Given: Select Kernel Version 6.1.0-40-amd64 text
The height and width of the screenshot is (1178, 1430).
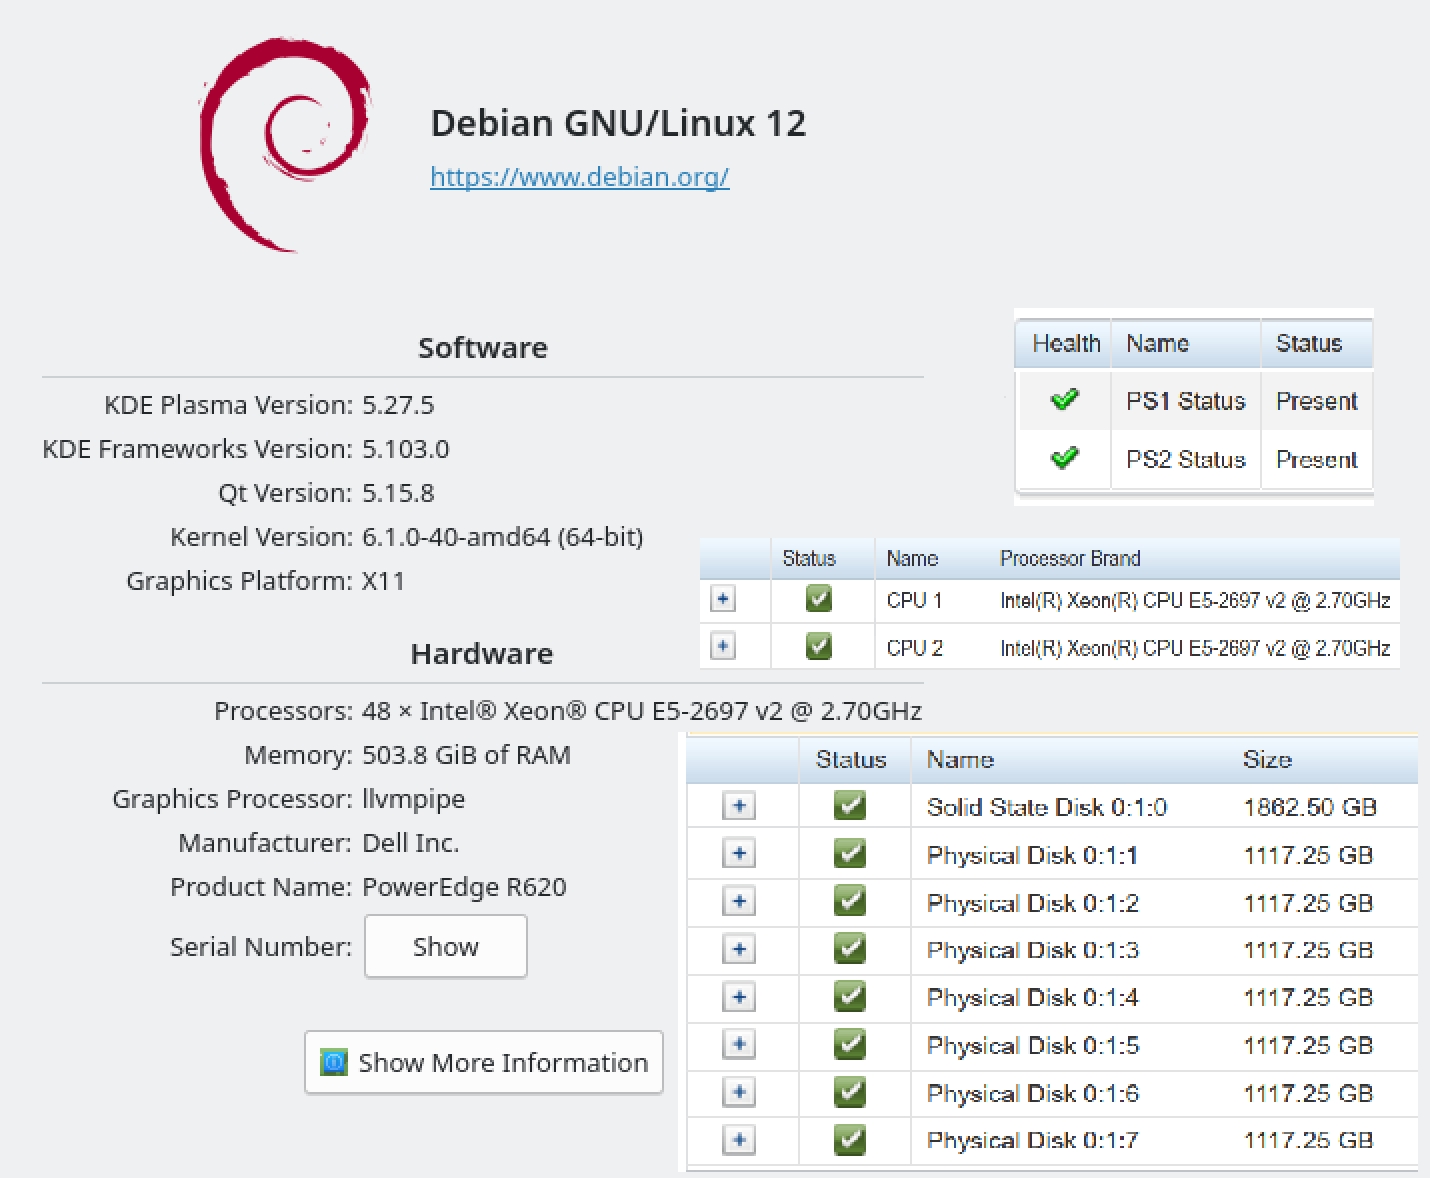Looking at the screenshot, I should (502, 537).
